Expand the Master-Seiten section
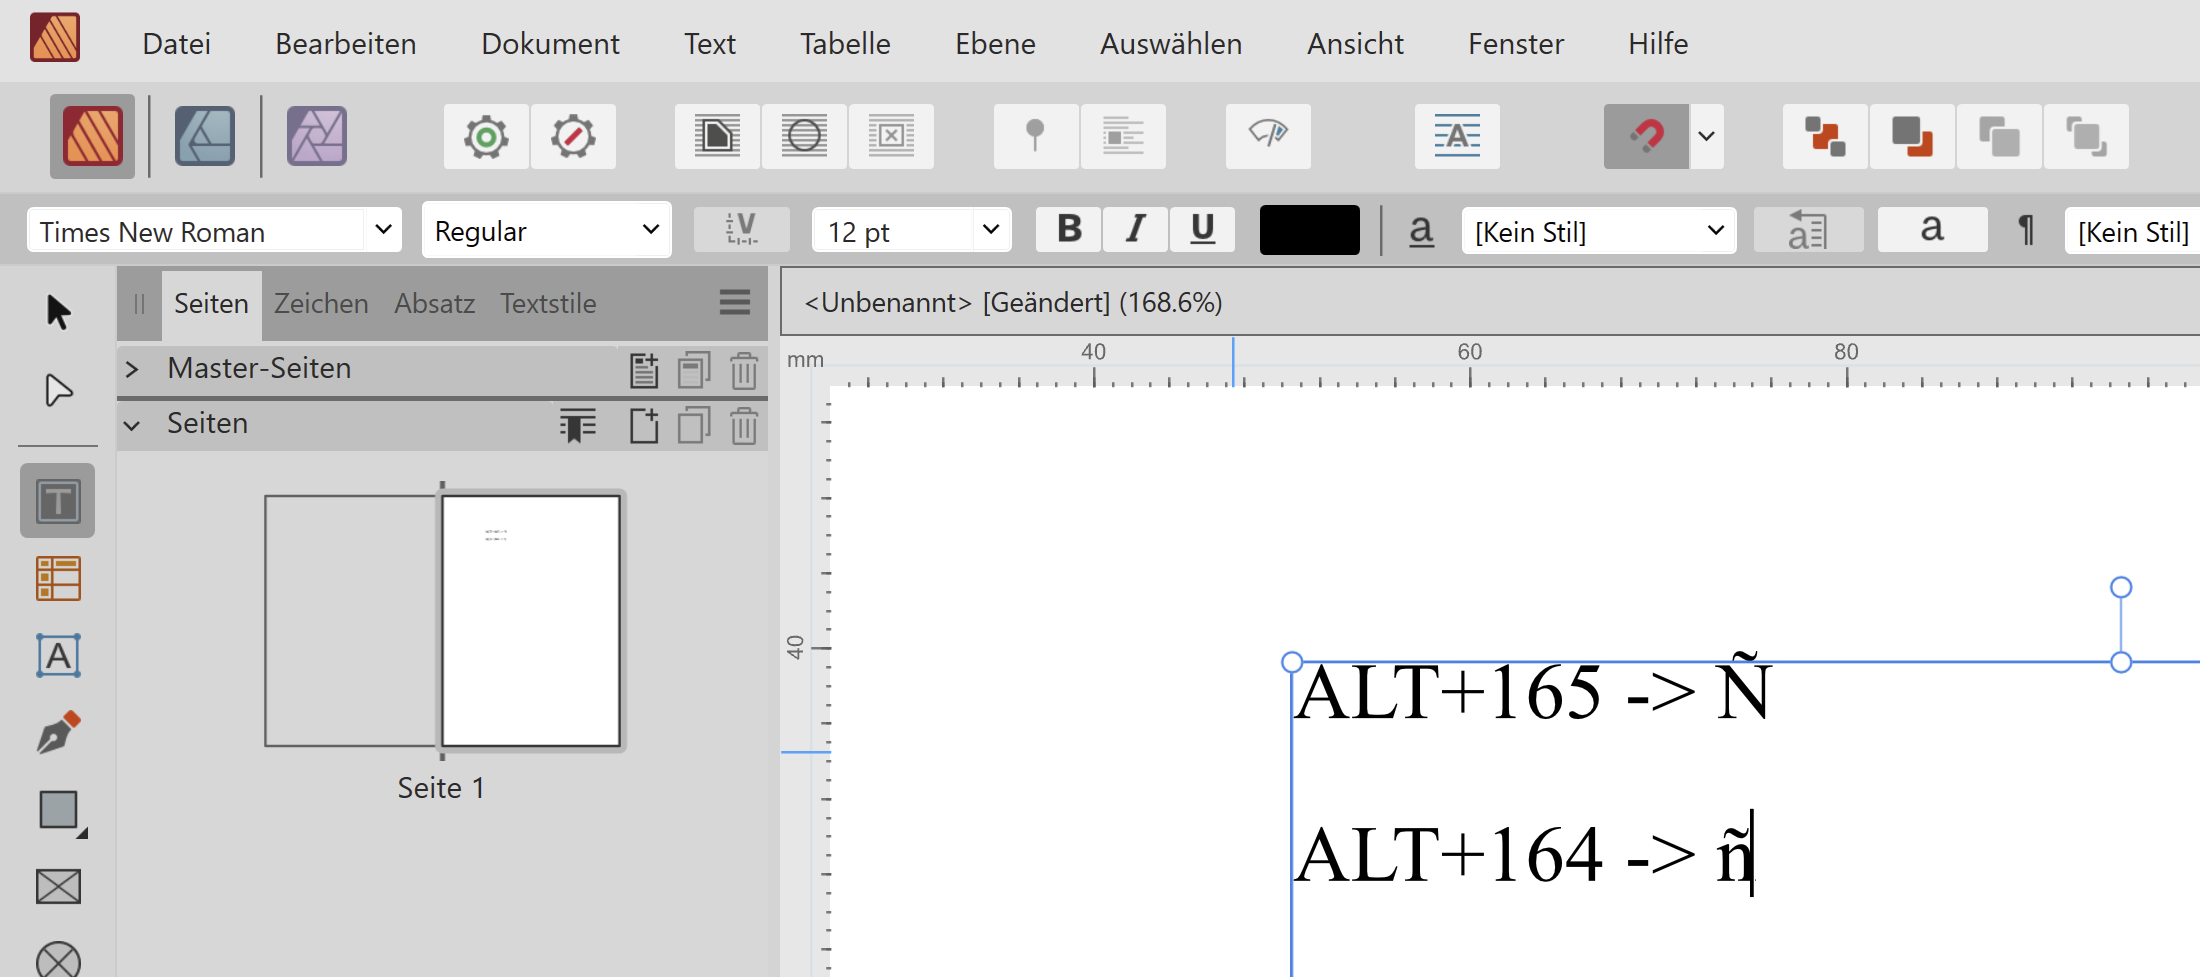Image resolution: width=2200 pixels, height=977 pixels. pyautogui.click(x=132, y=369)
